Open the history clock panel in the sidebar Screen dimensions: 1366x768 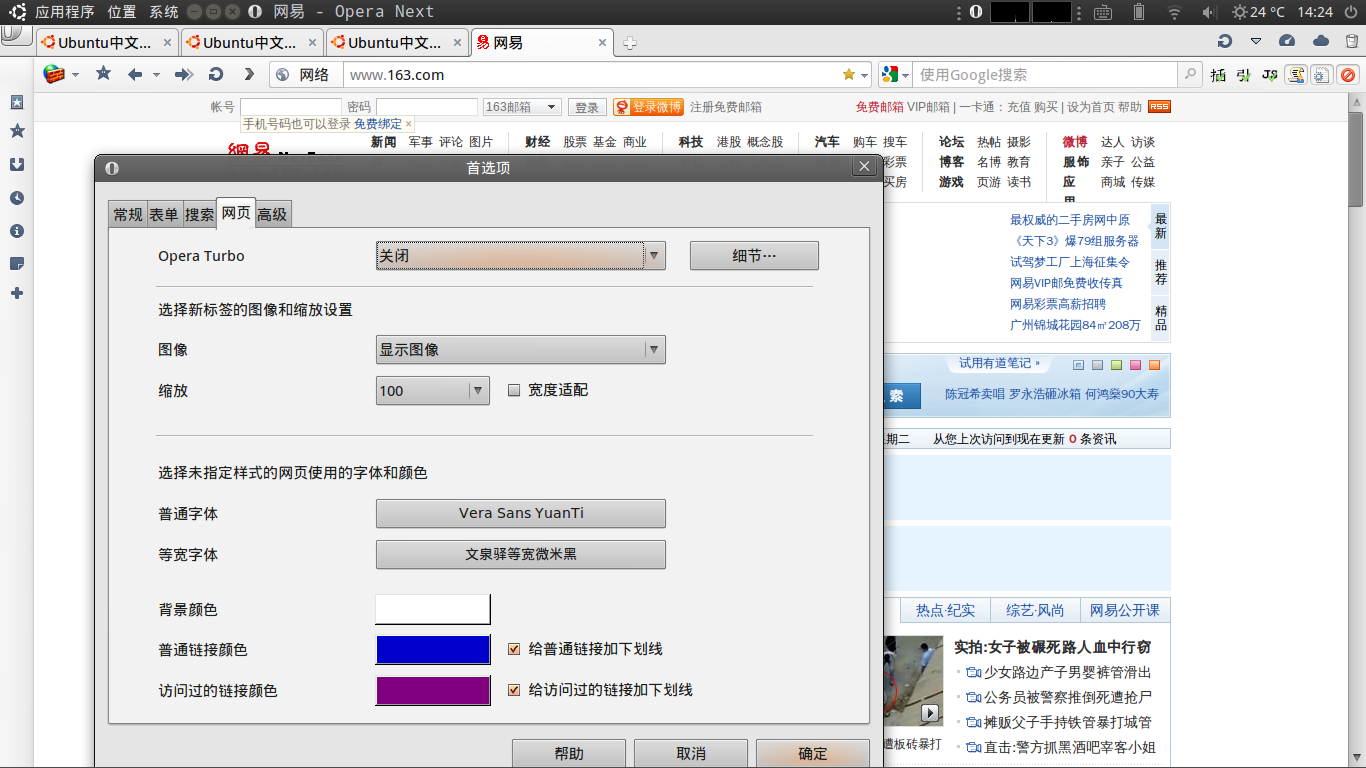click(17, 198)
